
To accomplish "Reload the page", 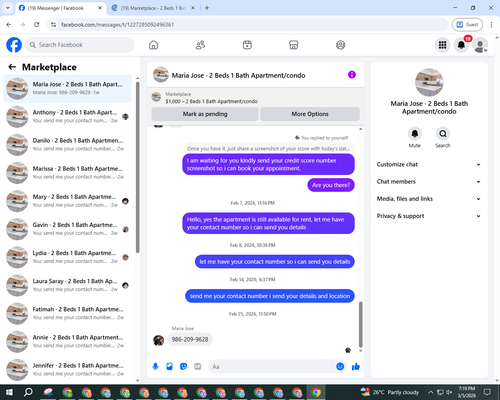I will click(x=37, y=24).
